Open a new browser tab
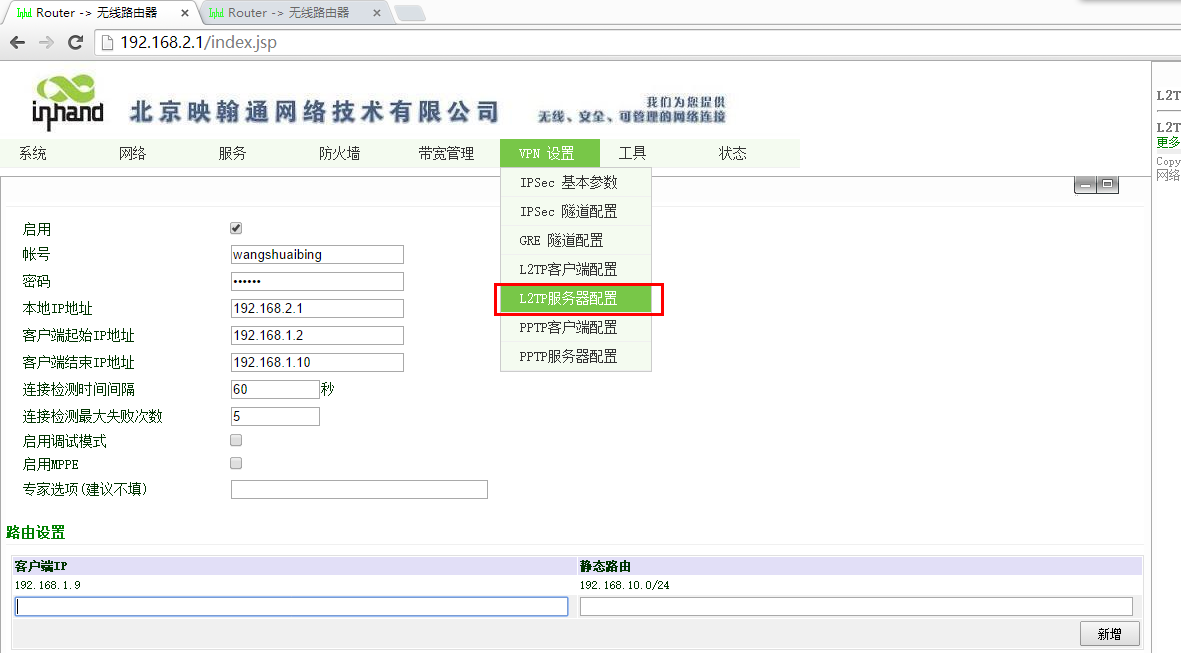The height and width of the screenshot is (653, 1181). point(410,13)
